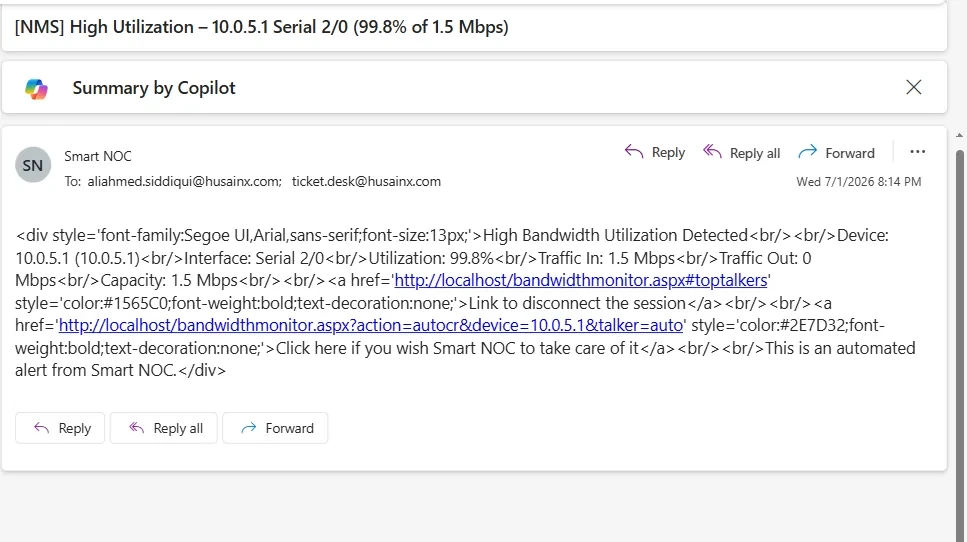Click the bottom Reply button
The width and height of the screenshot is (967, 542).
click(60, 428)
